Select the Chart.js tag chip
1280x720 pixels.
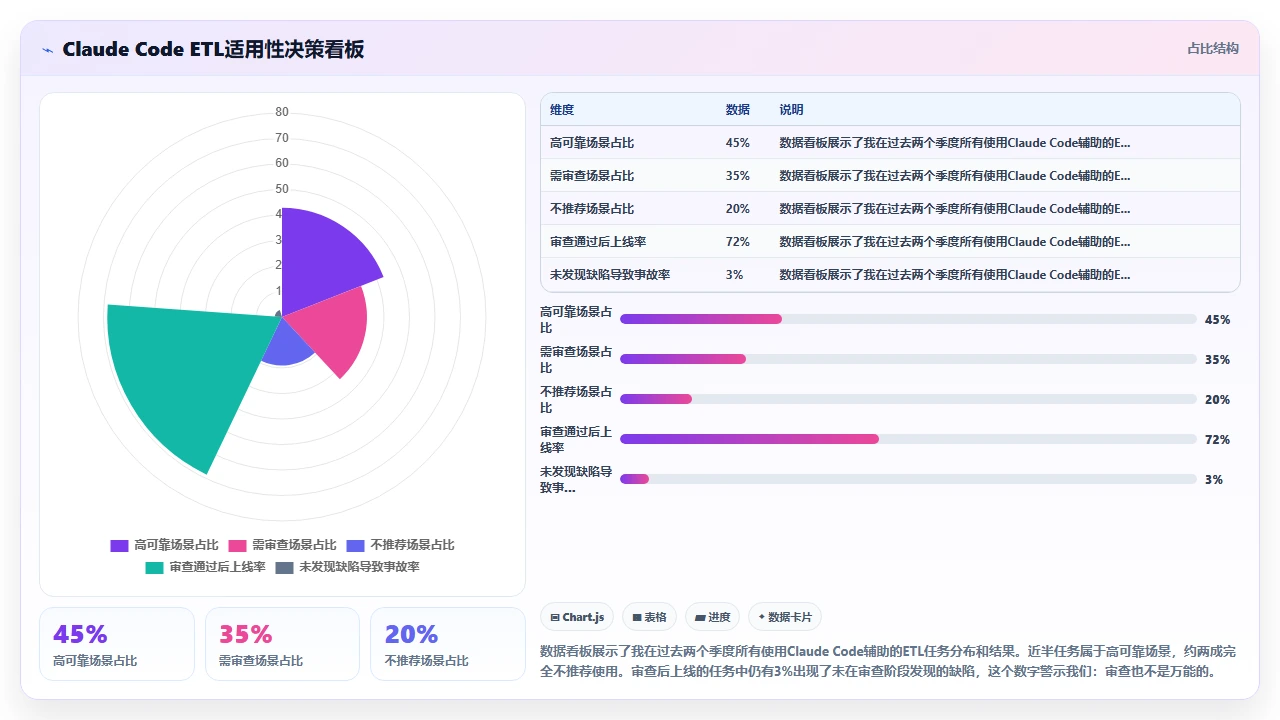(x=577, y=618)
